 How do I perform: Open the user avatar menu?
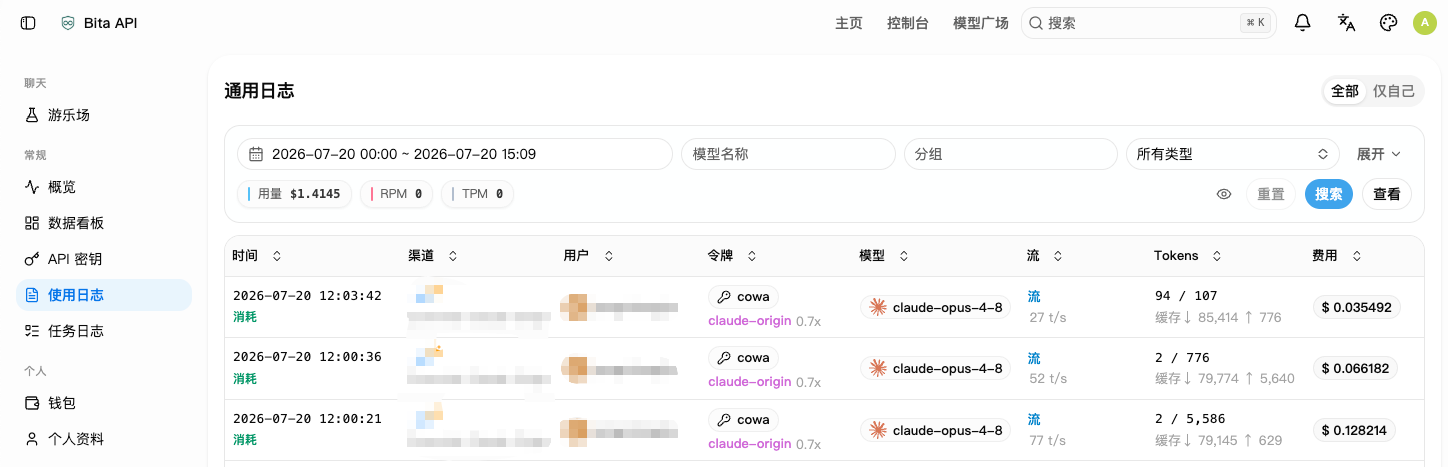1424,23
